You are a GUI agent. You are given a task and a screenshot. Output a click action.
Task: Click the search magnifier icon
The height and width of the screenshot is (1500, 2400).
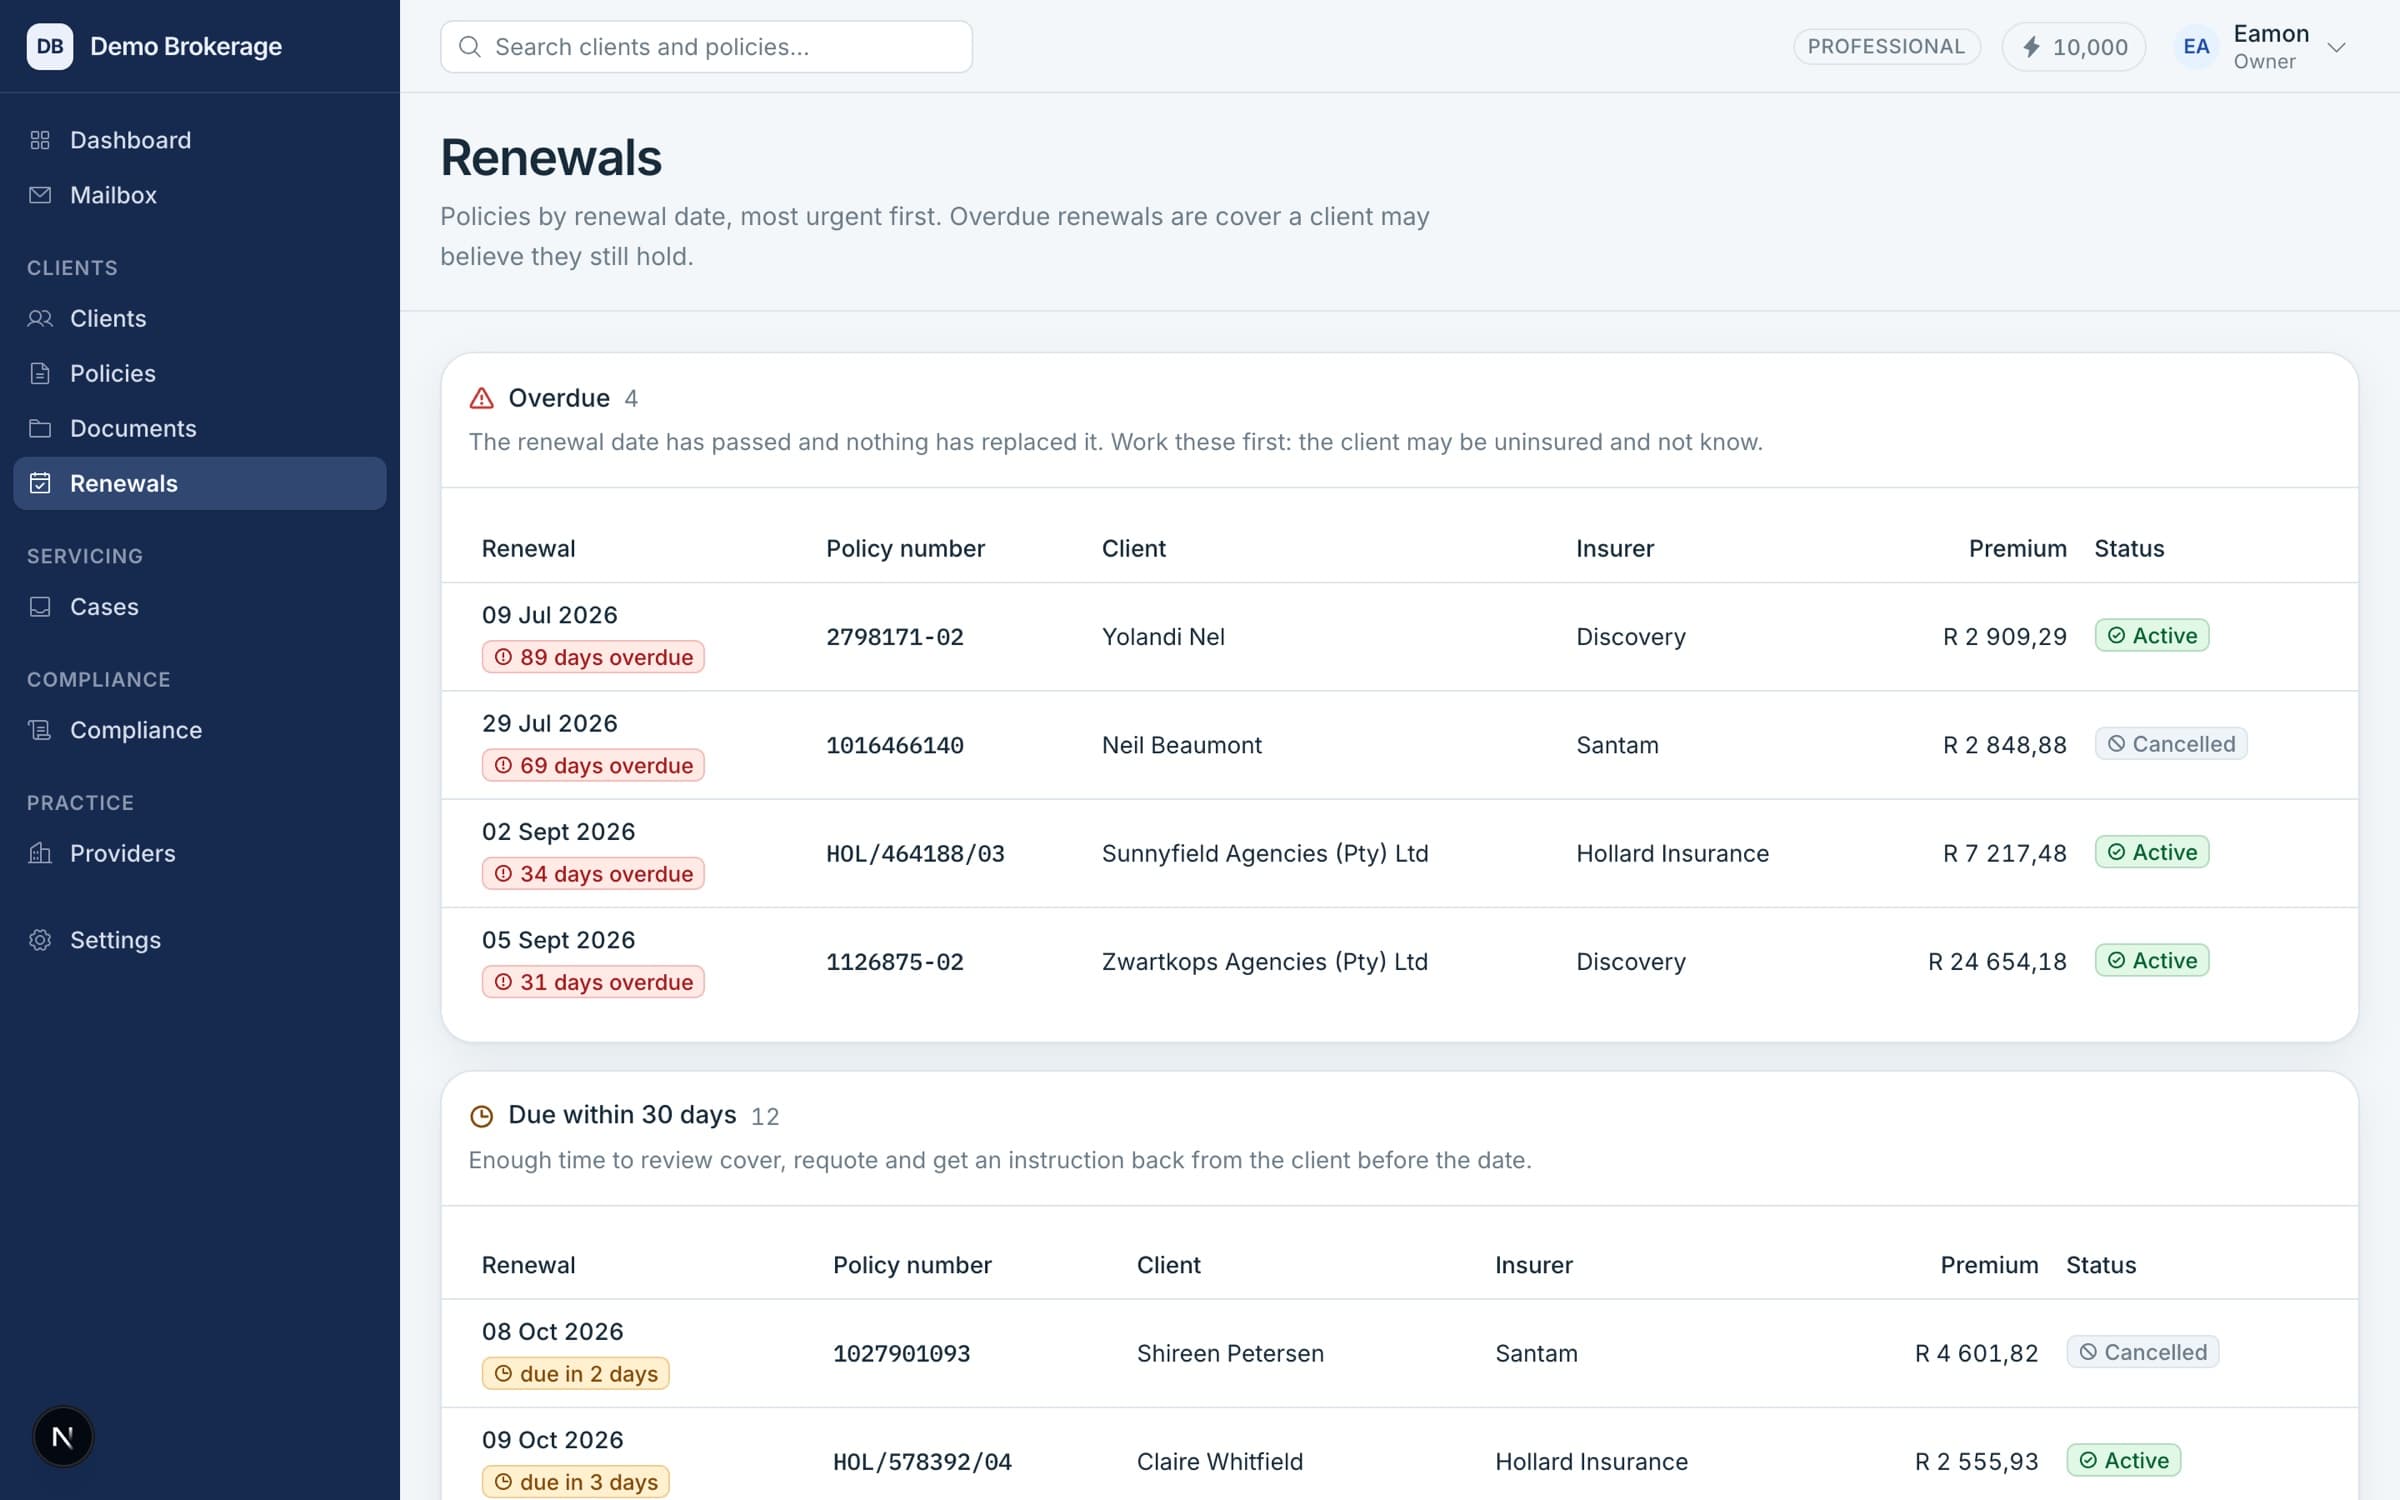pos(469,47)
